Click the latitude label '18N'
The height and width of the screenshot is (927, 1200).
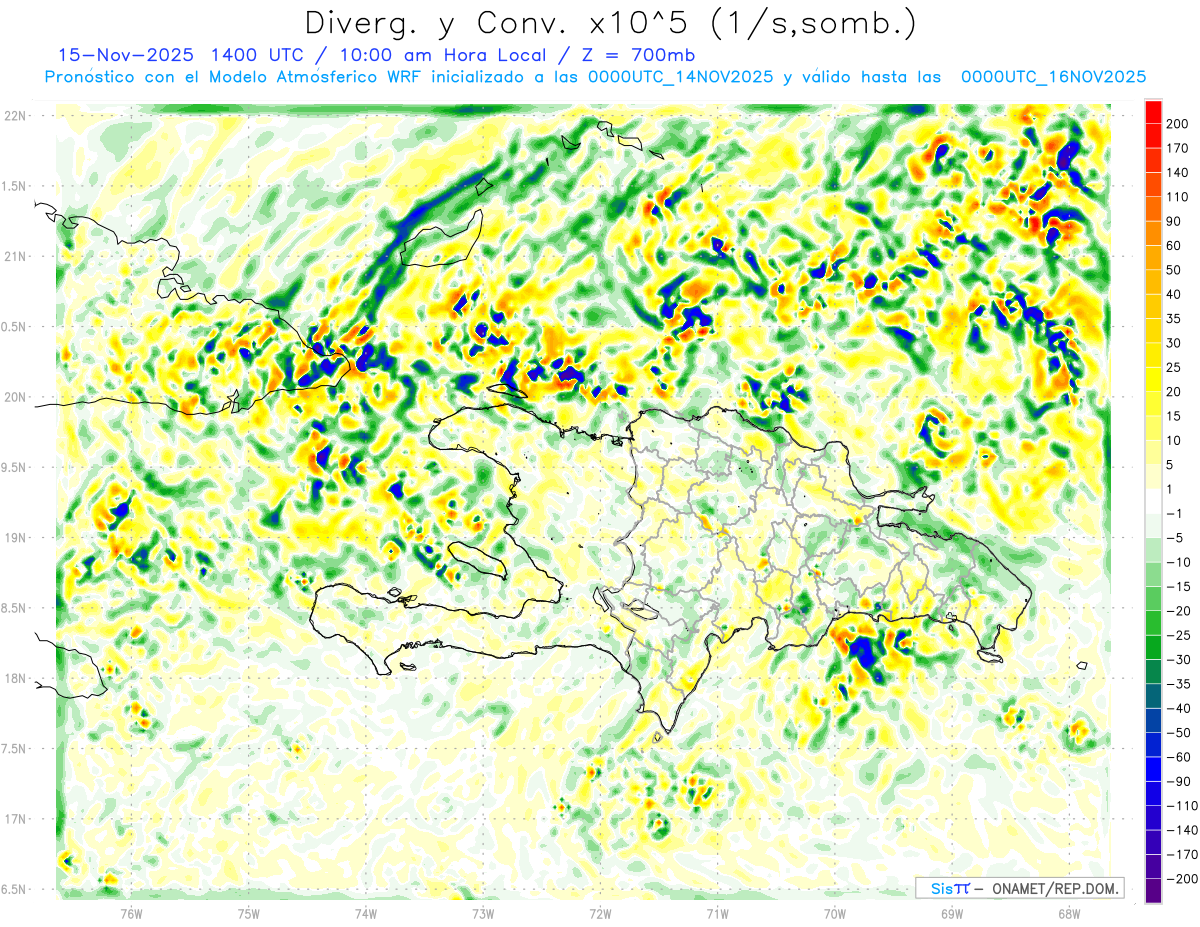pyautogui.click(x=14, y=678)
